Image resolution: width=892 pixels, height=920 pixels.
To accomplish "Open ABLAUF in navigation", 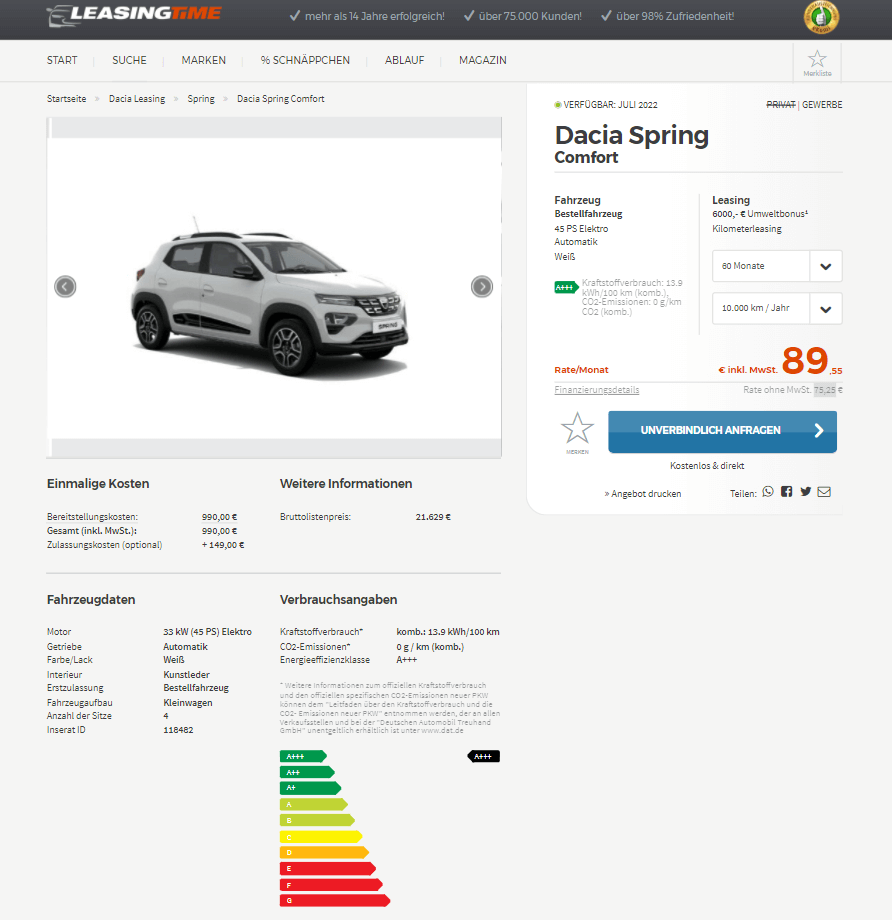I will coord(404,60).
